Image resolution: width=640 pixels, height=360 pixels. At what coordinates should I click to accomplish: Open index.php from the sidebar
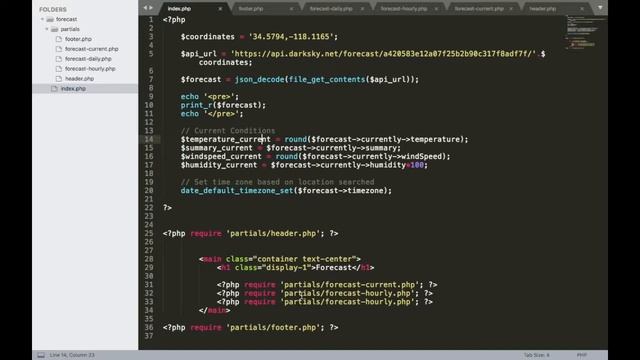pyautogui.click(x=73, y=88)
